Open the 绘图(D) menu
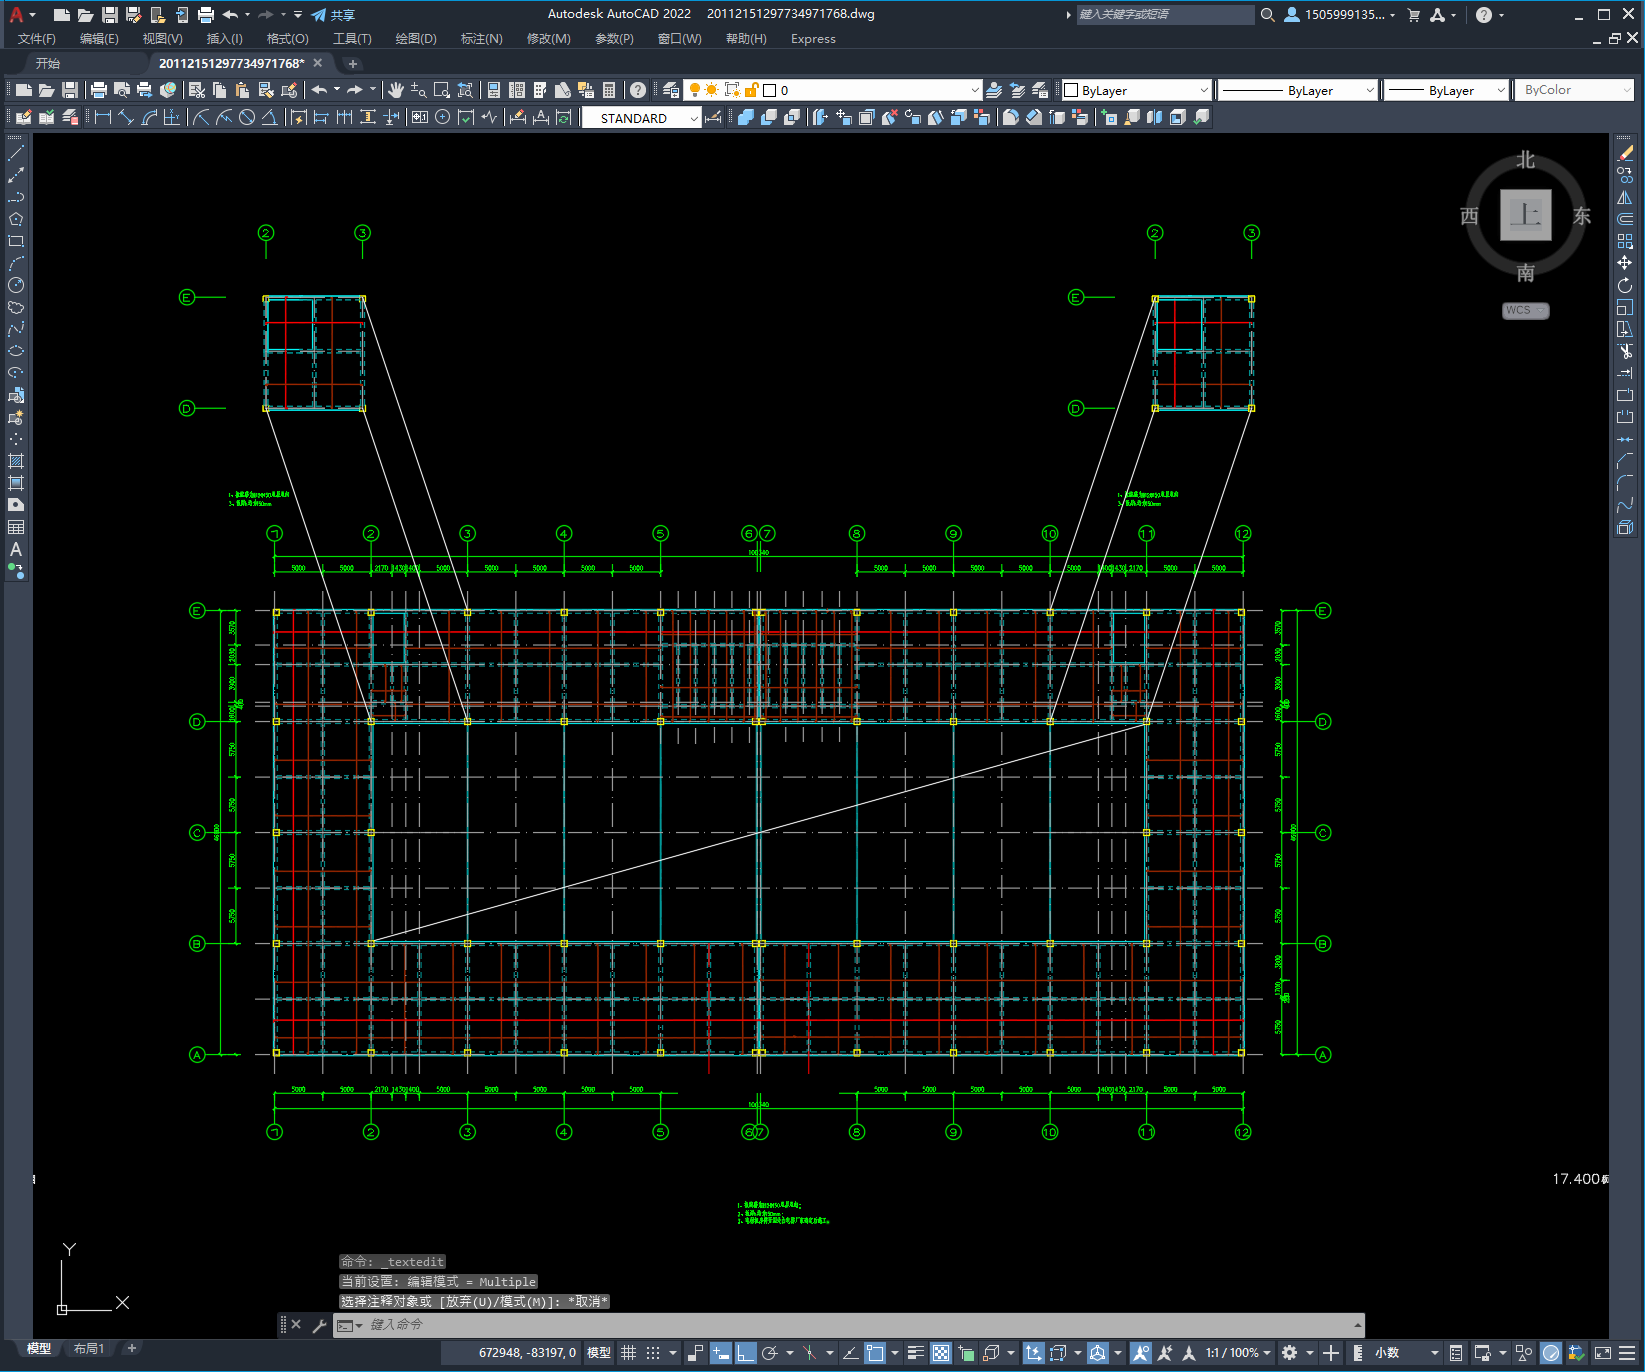Screen dimensions: 1645x1372 [x=416, y=39]
